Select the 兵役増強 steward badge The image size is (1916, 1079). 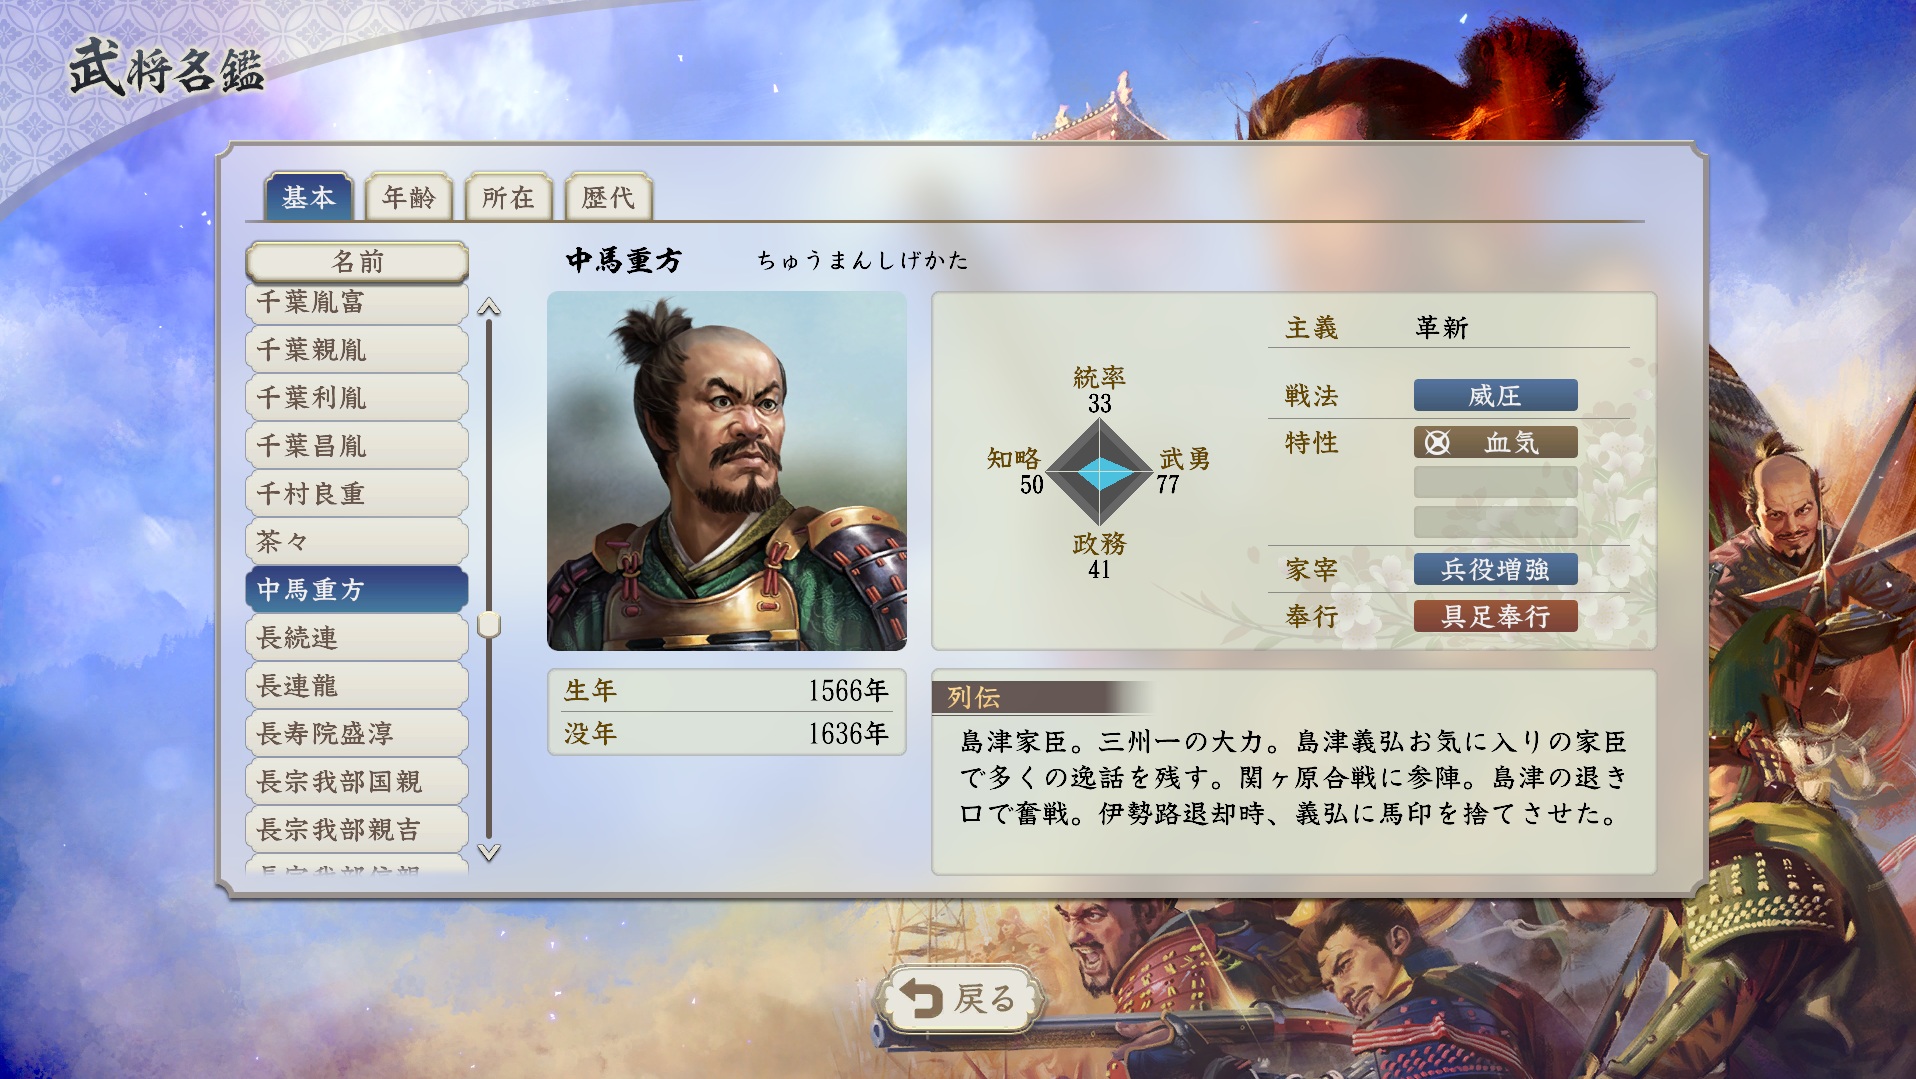coord(1495,569)
